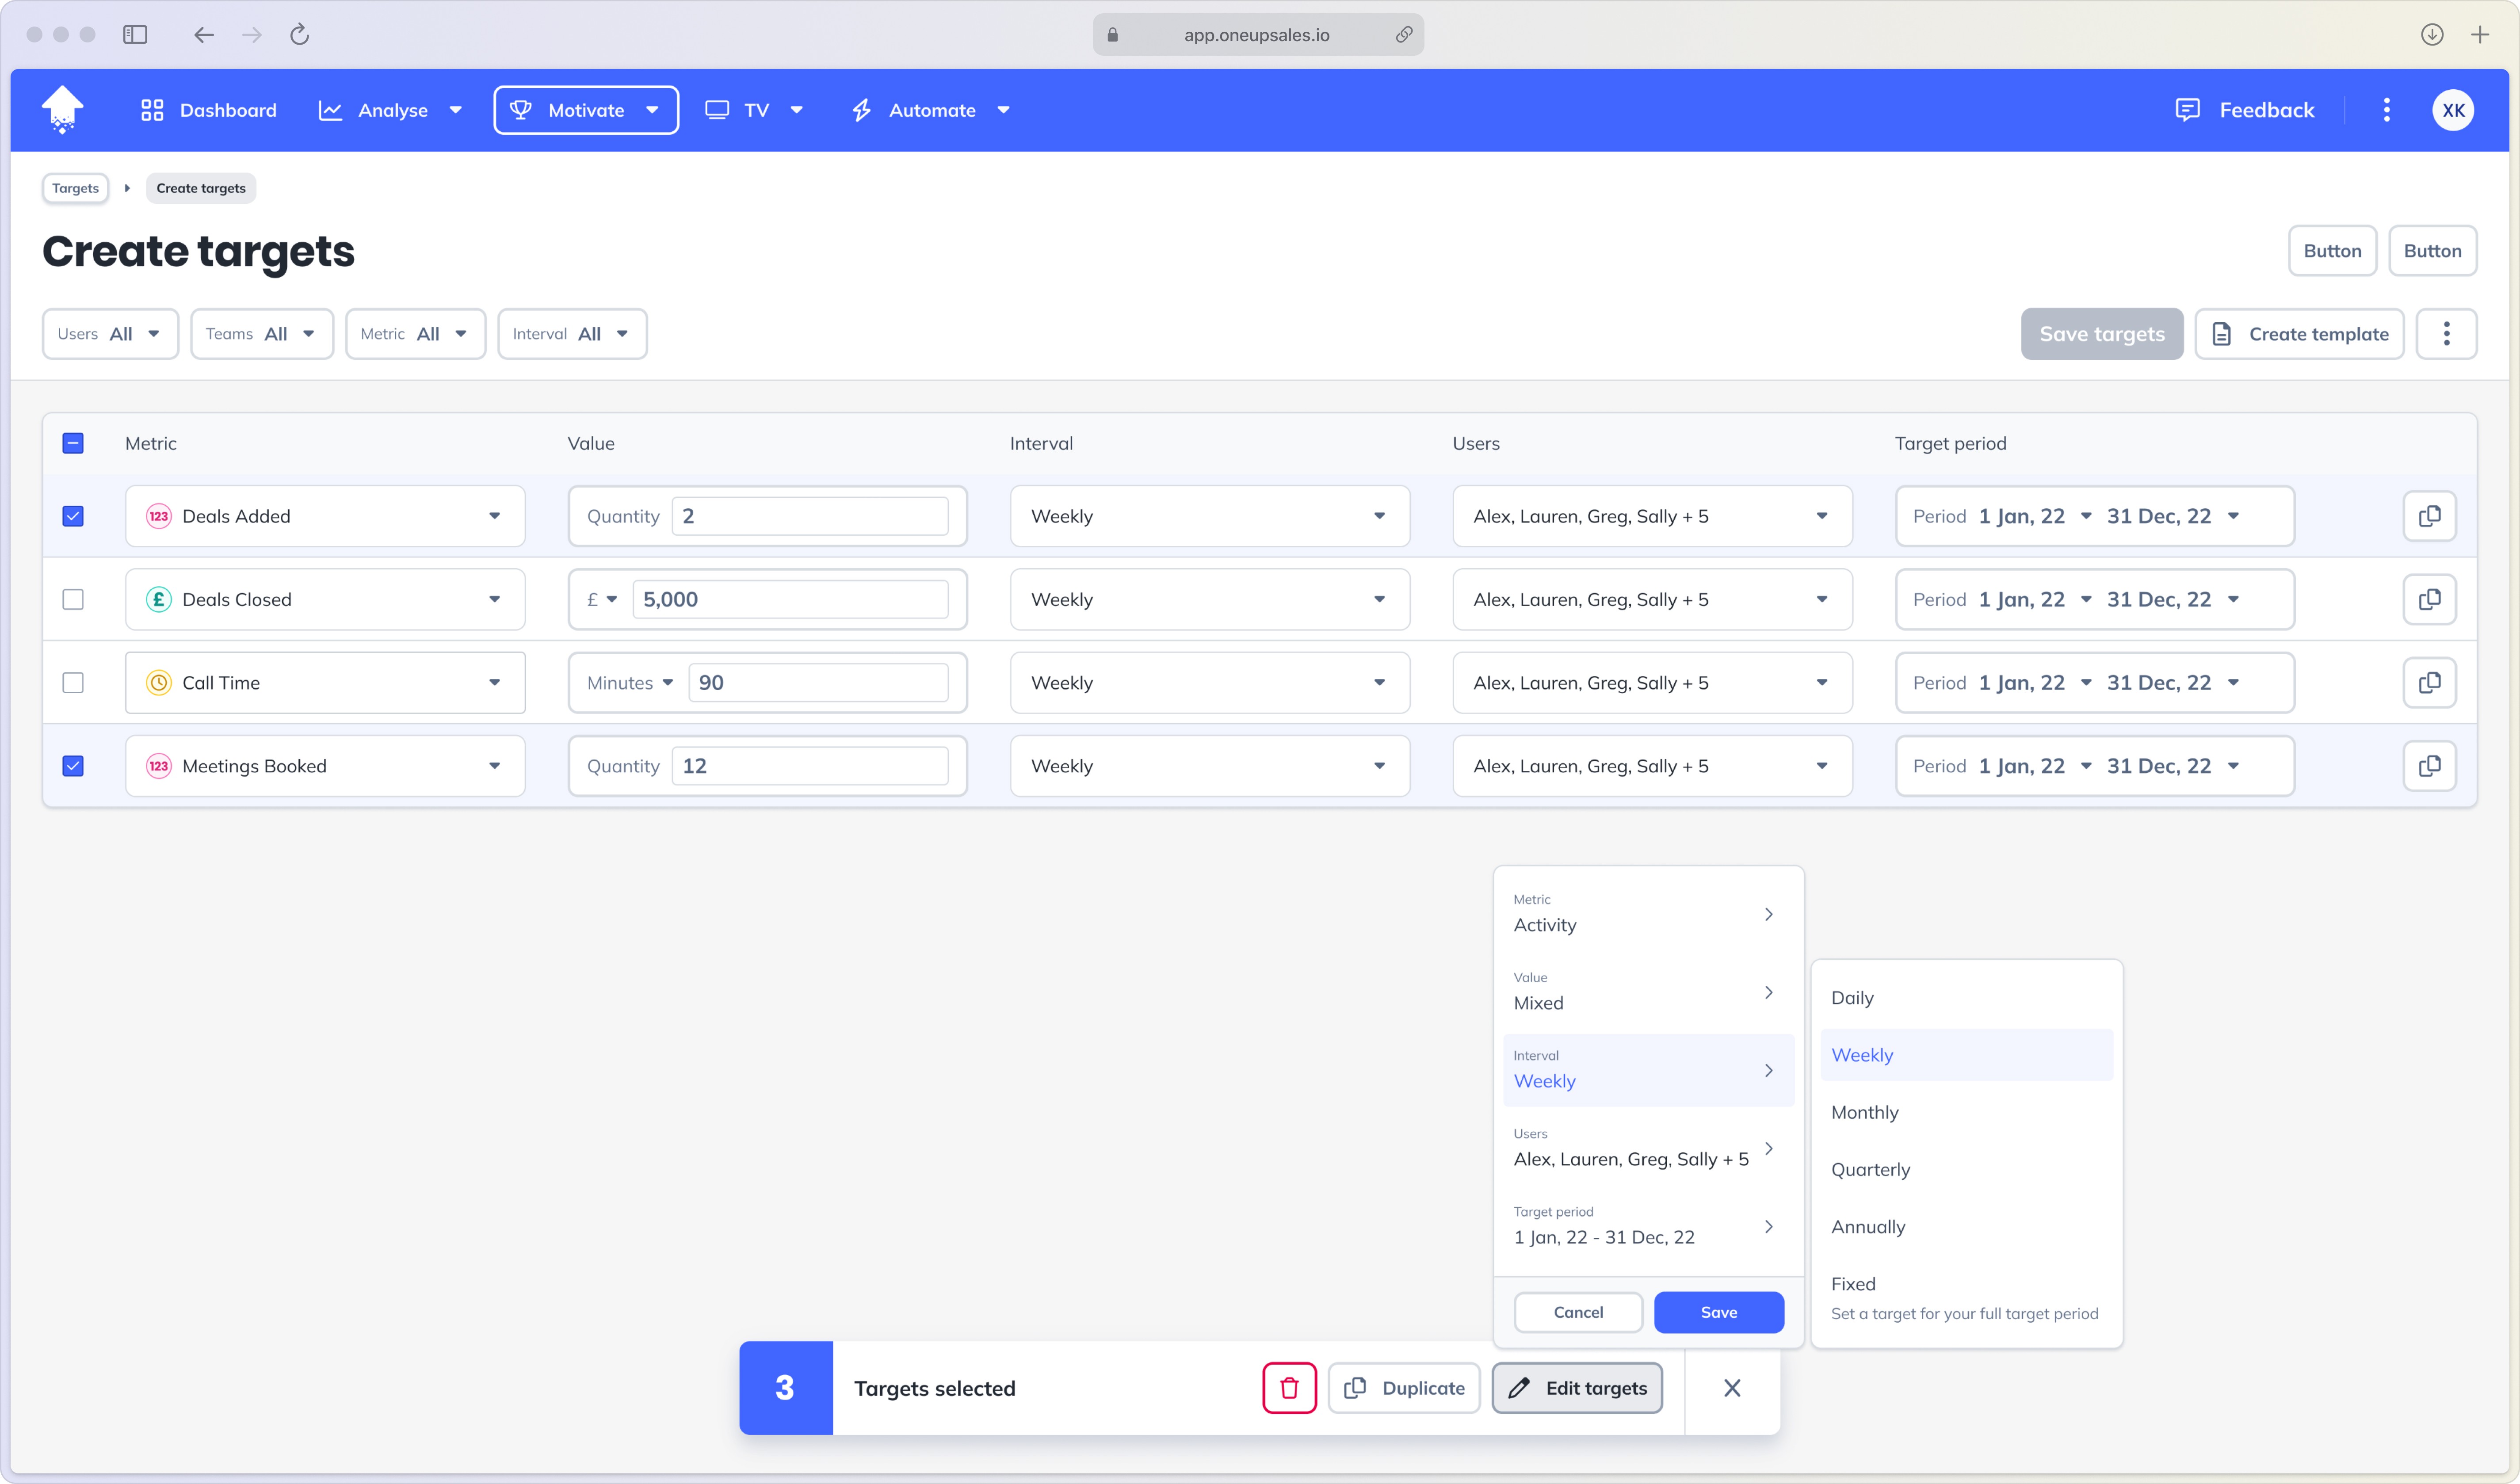2520x1484 pixels.
Task: Select Monthly from the interval options
Action: [1867, 1111]
